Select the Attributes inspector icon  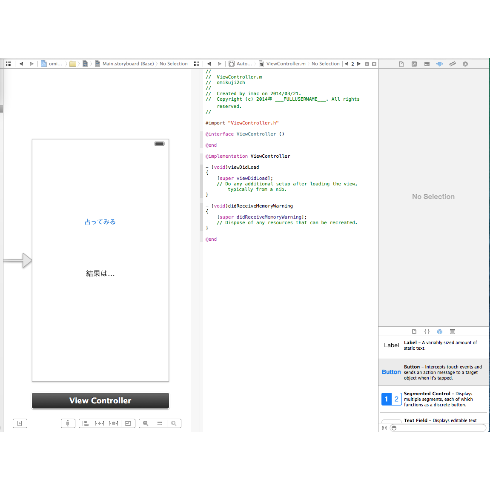click(x=440, y=64)
